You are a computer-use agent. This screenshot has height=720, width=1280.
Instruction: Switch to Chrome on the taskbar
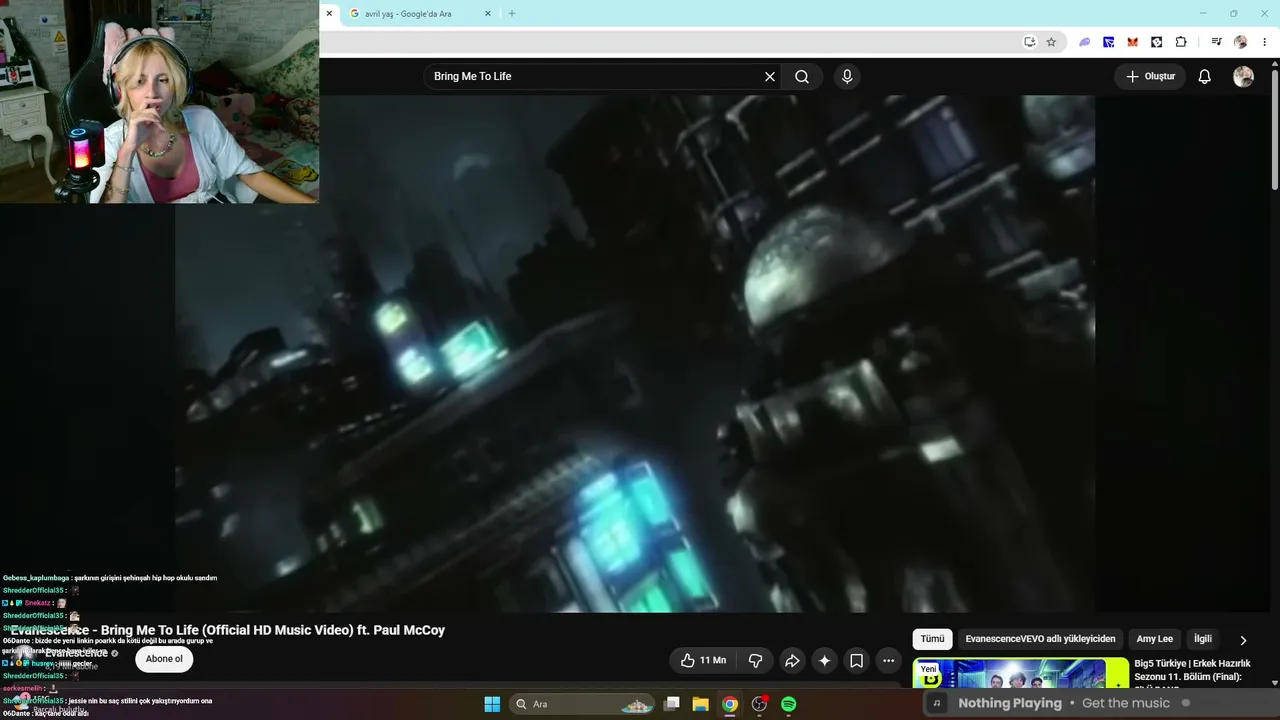730,704
